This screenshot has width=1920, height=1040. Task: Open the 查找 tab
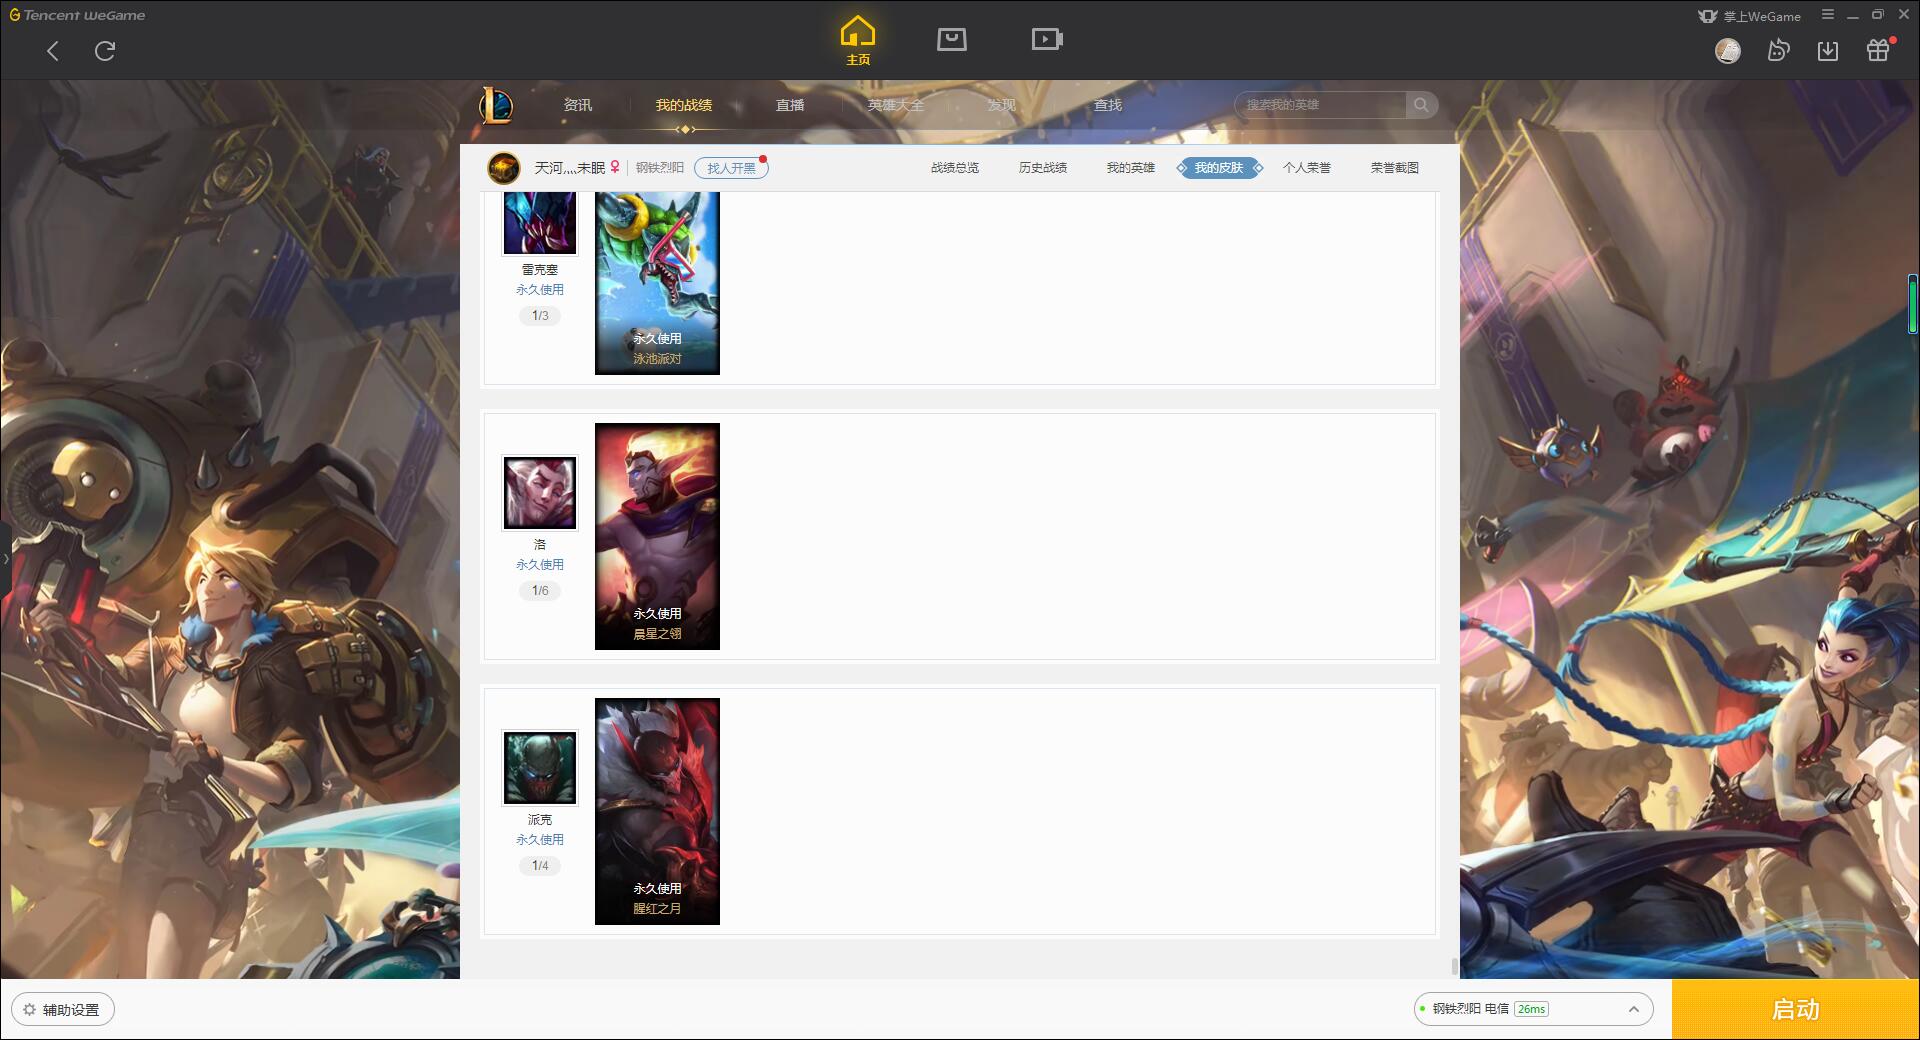coord(1108,105)
